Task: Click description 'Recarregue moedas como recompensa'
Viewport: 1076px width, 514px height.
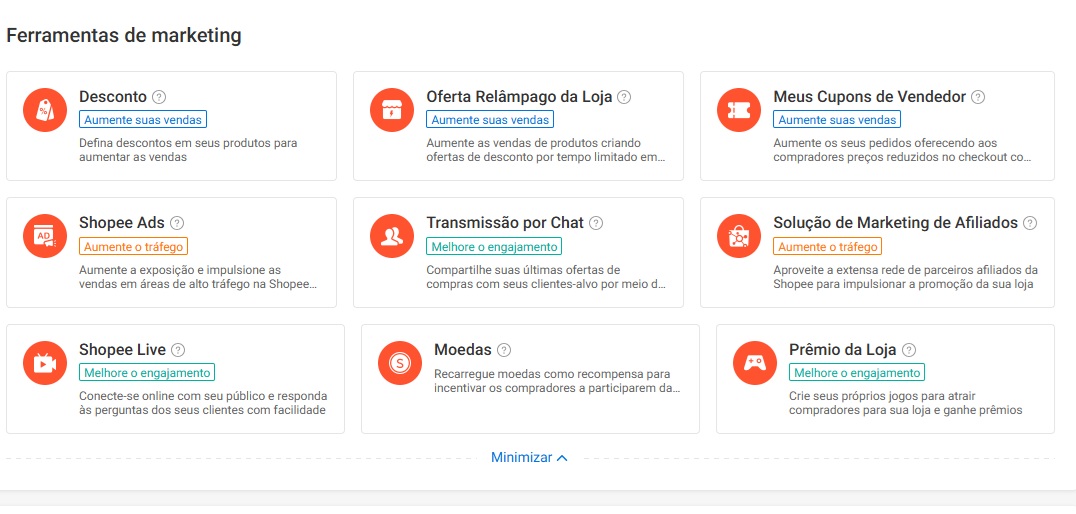Action: pyautogui.click(x=557, y=381)
